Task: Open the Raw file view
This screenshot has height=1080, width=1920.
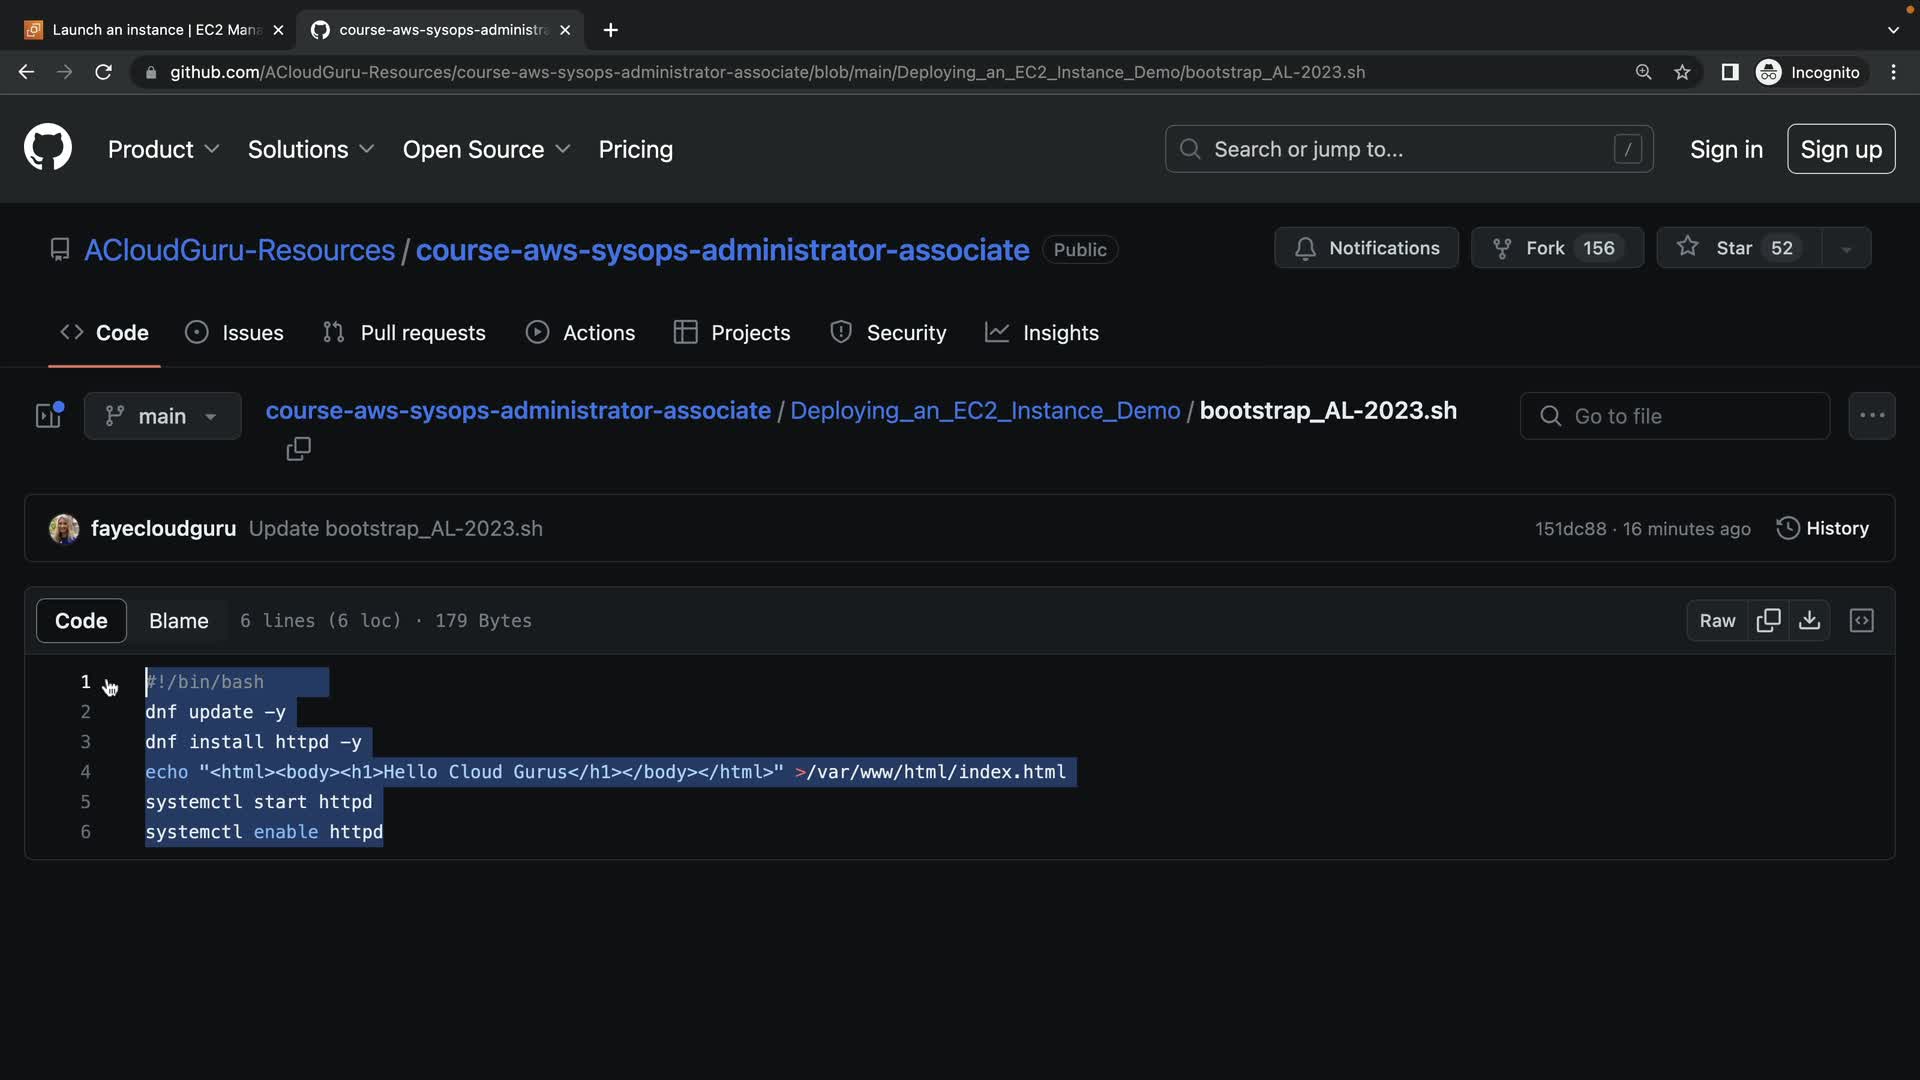Action: pos(1716,620)
